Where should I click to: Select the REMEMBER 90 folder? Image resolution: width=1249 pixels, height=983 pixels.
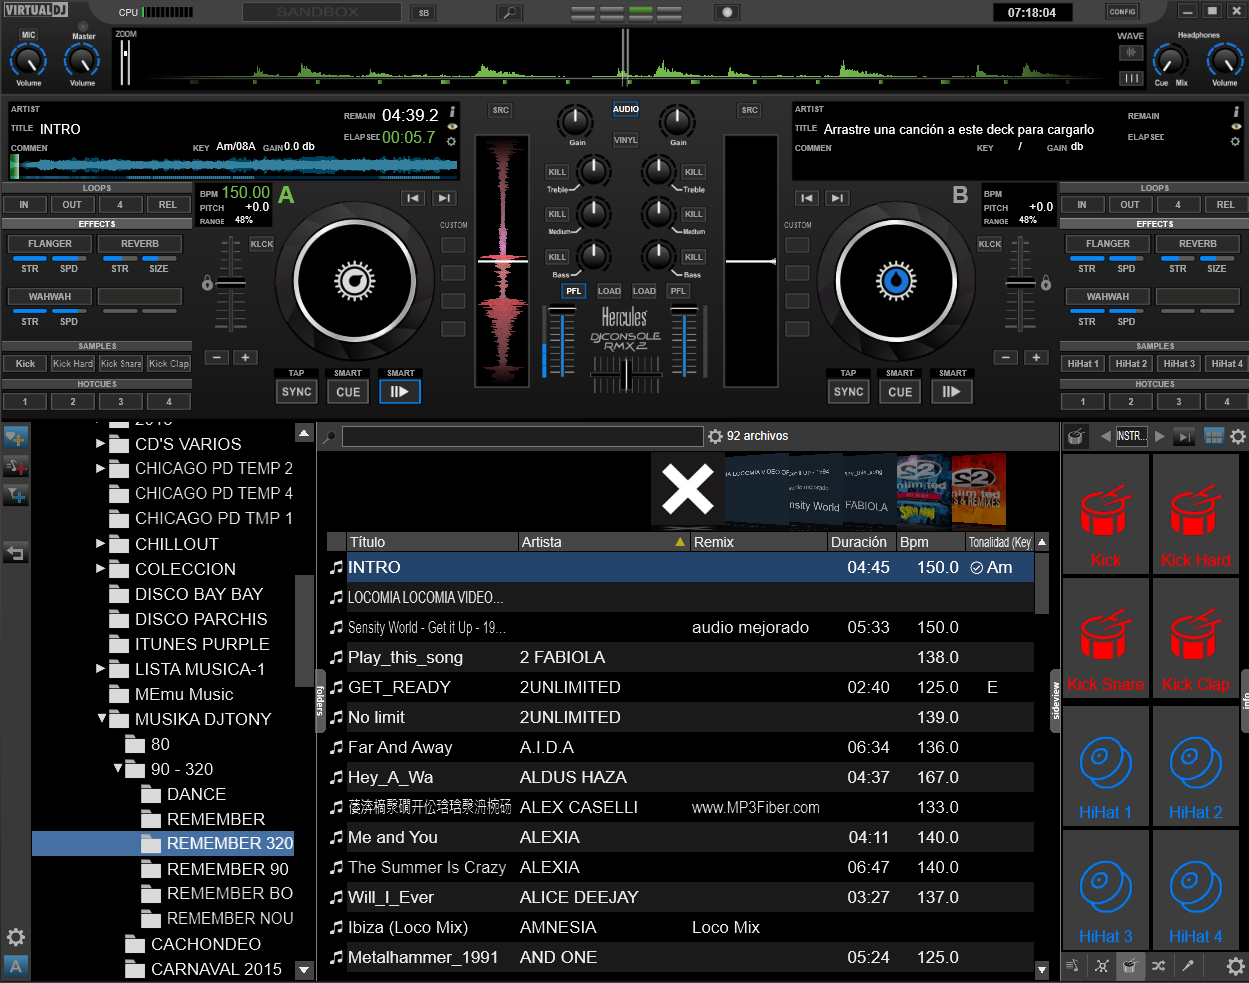[228, 868]
